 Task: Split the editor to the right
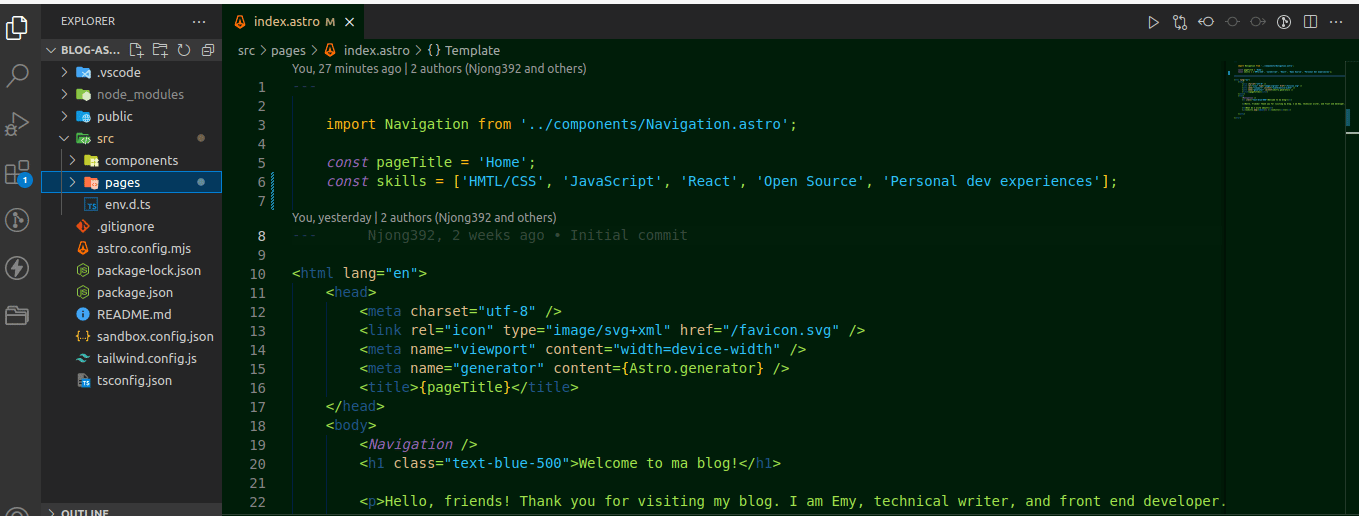pos(1311,21)
